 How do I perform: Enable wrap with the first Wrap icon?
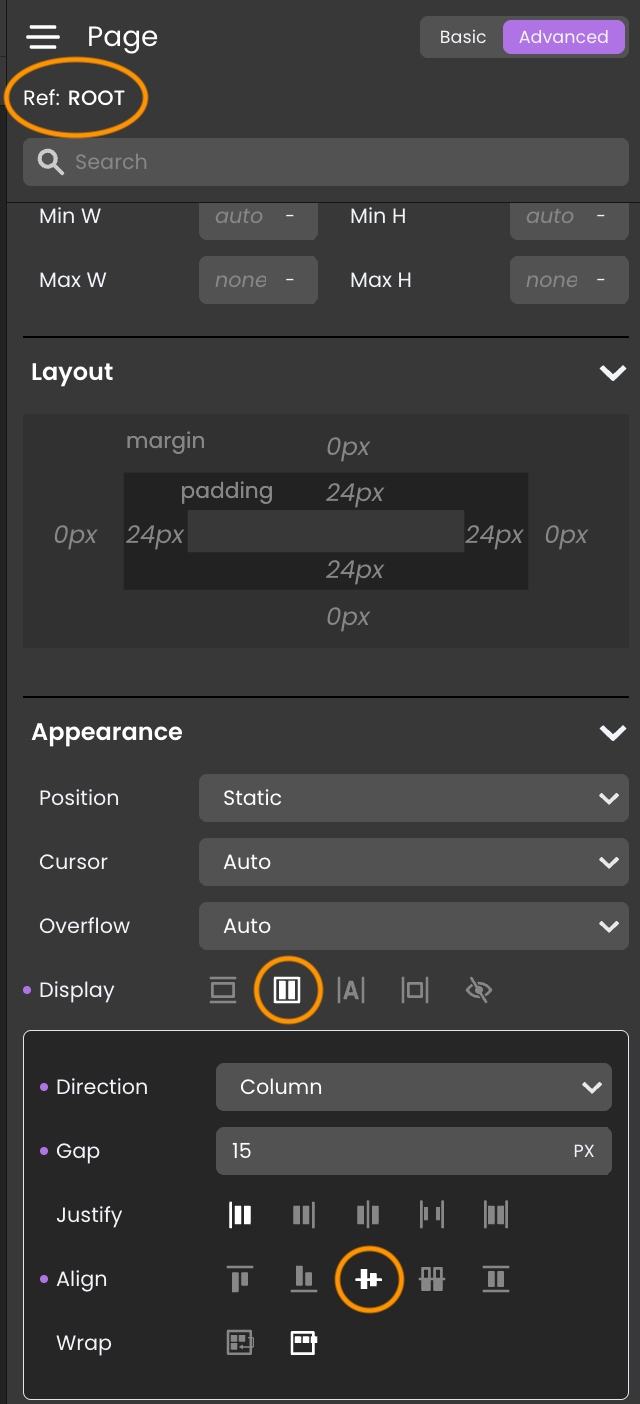(x=240, y=1343)
